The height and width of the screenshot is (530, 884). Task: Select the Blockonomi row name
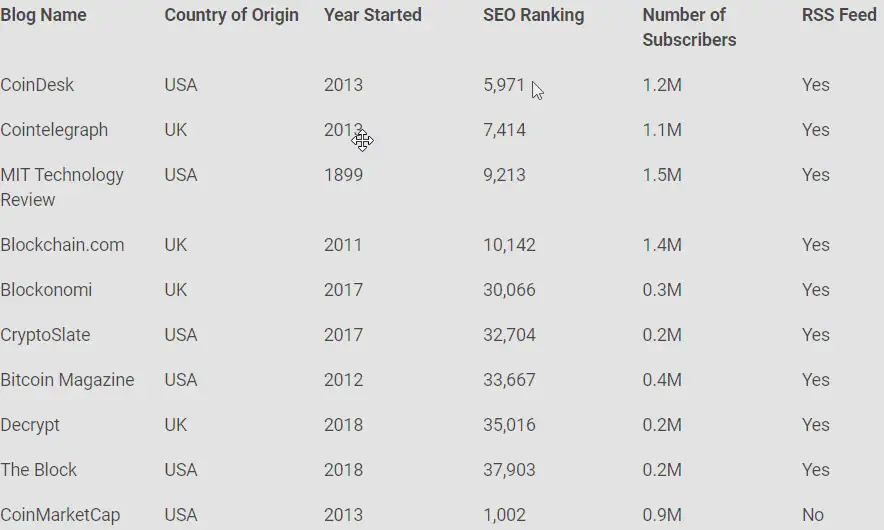point(46,290)
